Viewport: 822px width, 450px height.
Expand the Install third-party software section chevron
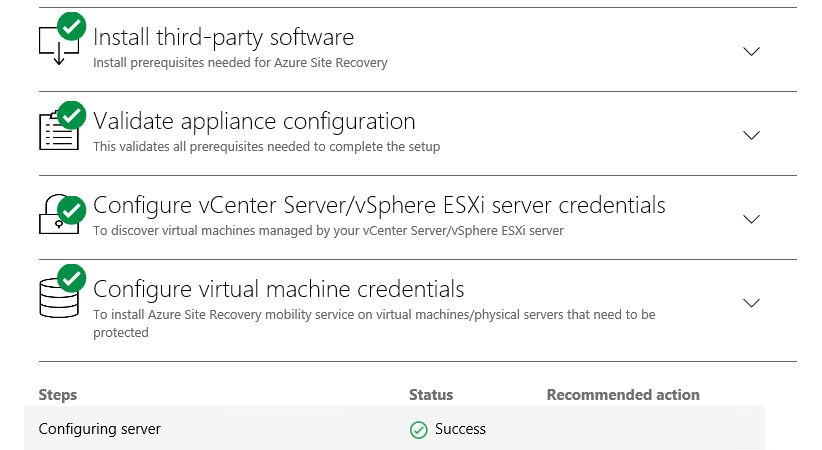pos(751,51)
